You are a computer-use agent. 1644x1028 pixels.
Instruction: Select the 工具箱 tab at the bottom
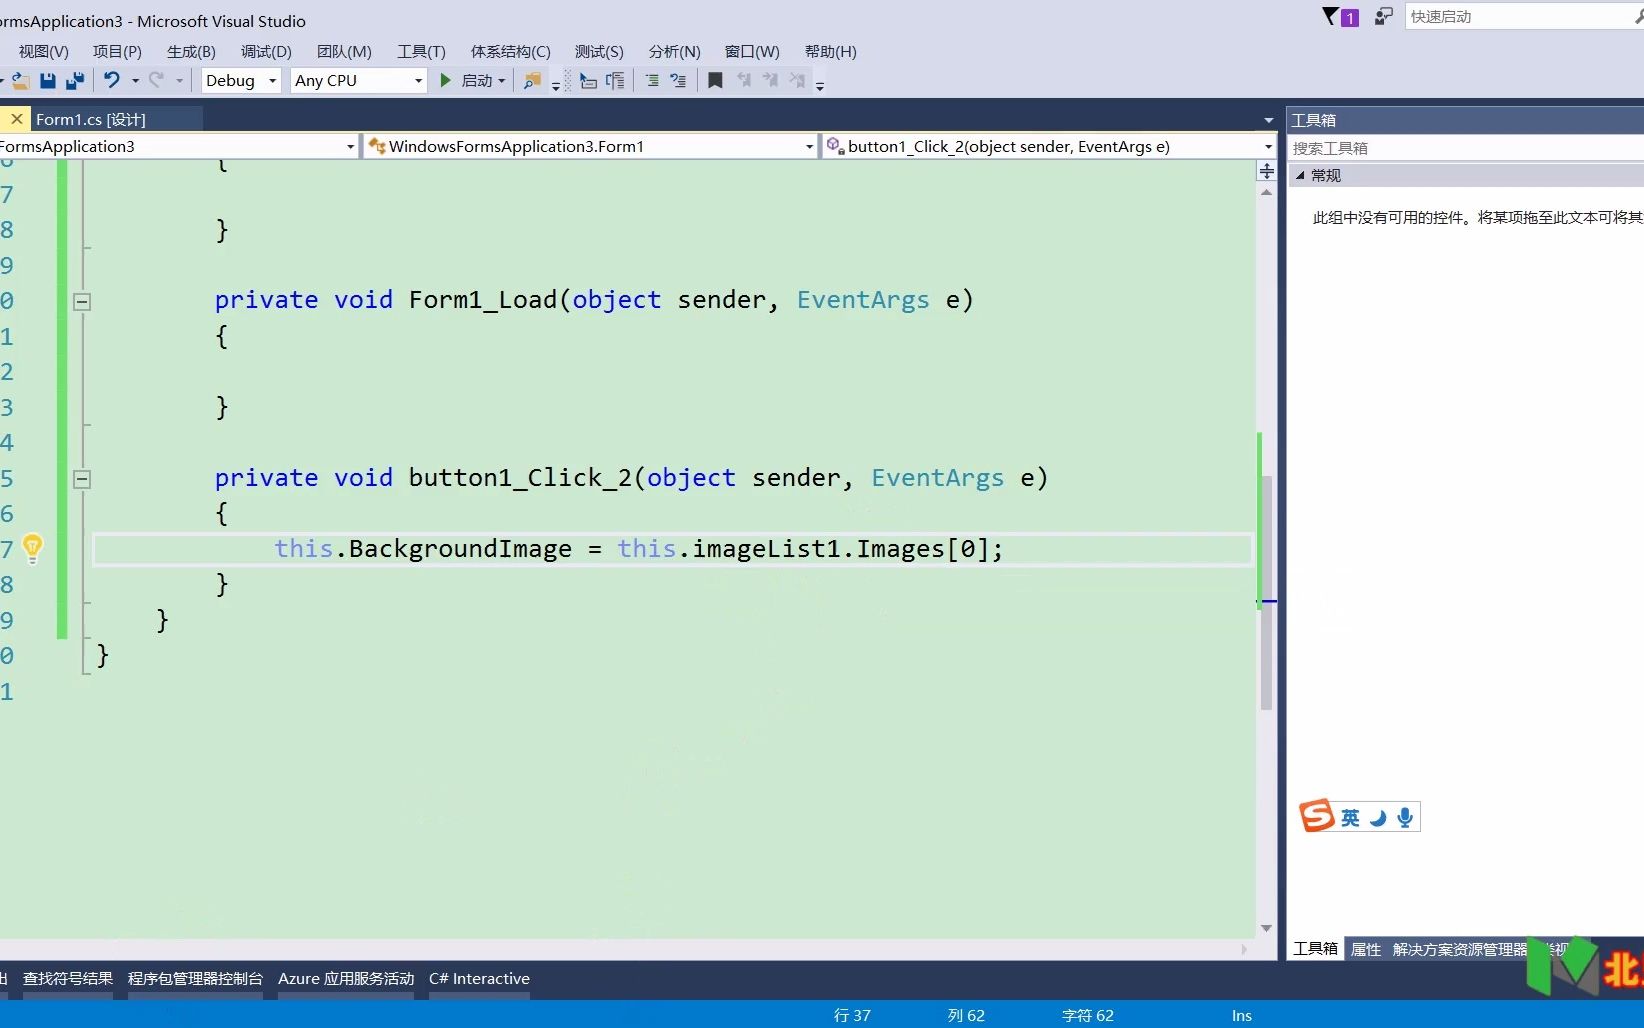pyautogui.click(x=1315, y=949)
